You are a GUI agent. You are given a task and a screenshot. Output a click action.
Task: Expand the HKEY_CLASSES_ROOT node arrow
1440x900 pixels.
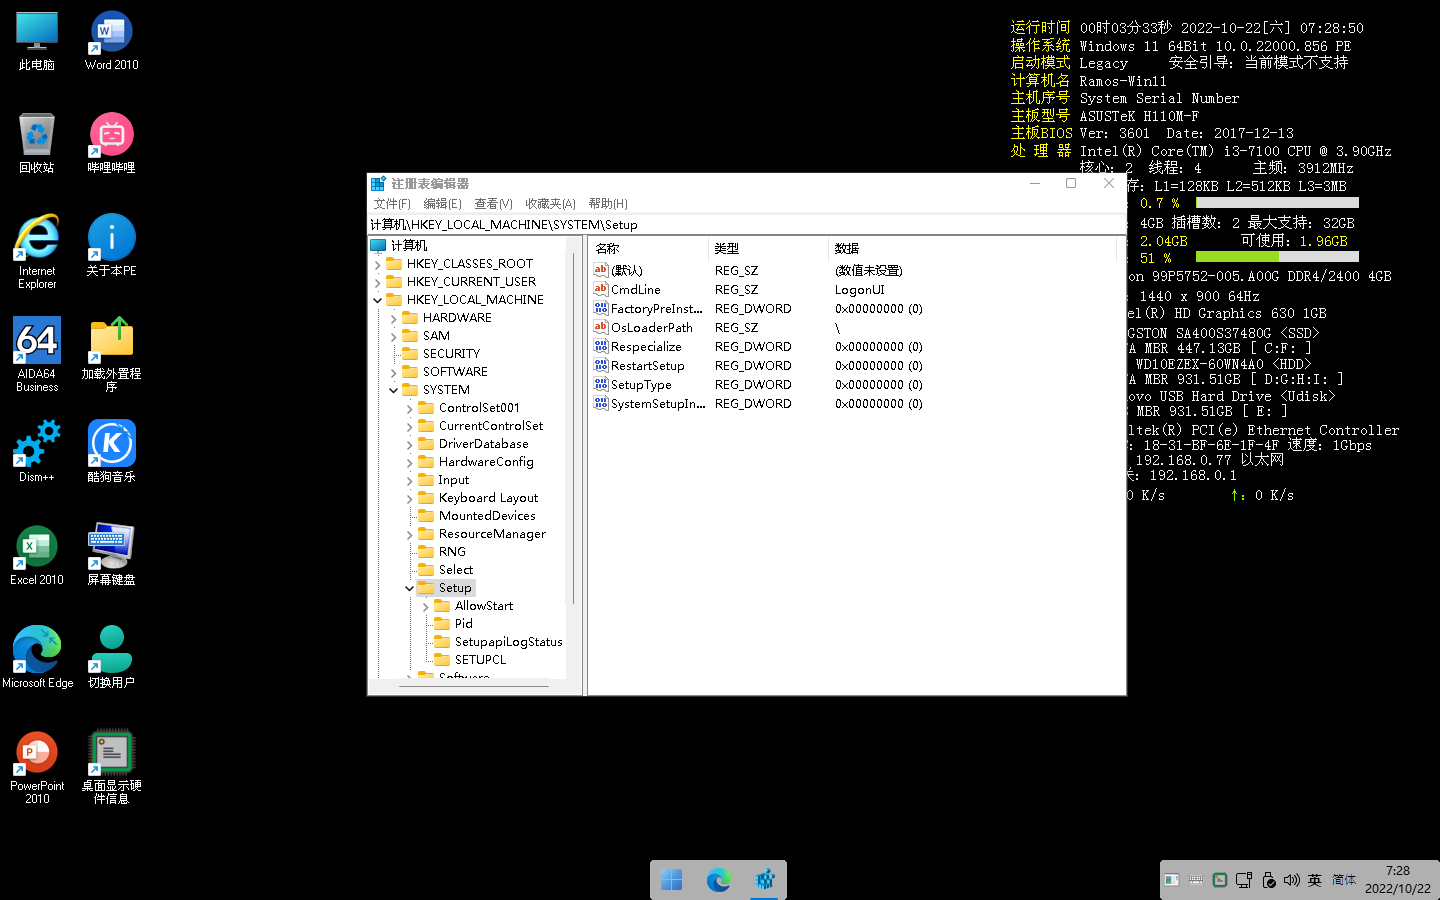377,264
